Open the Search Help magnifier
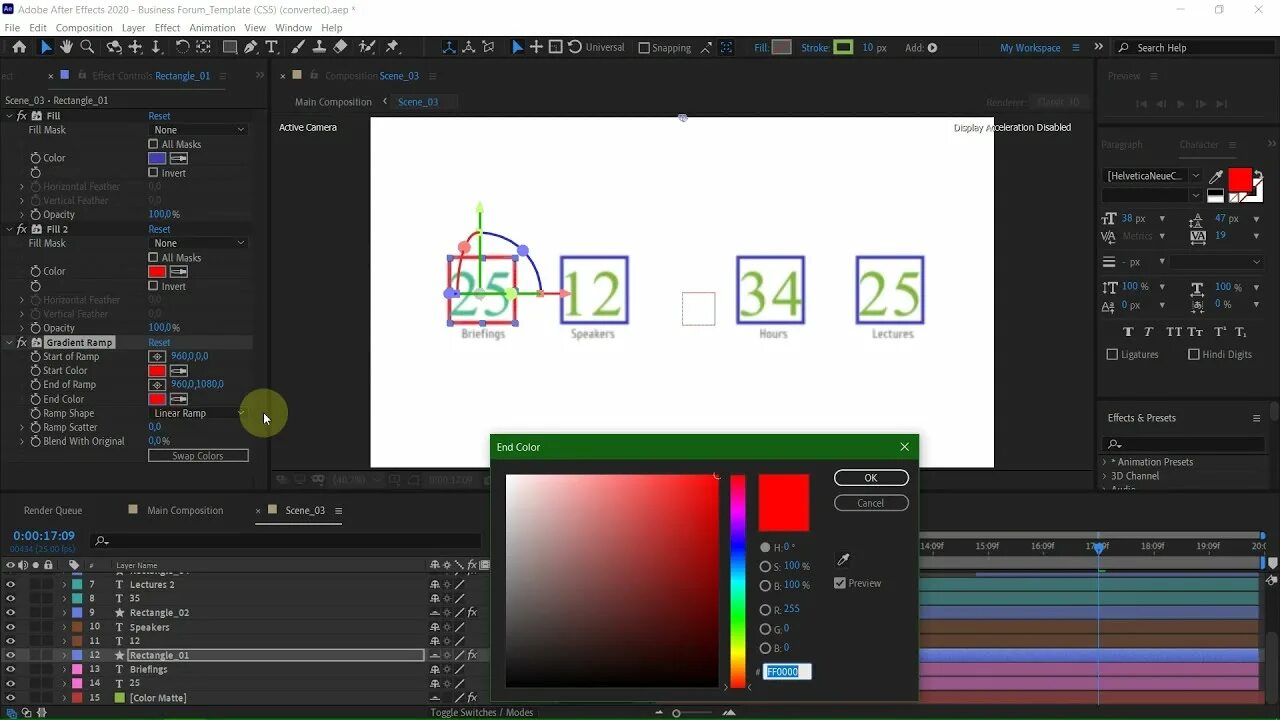This screenshot has height=720, width=1280. pyautogui.click(x=1124, y=47)
